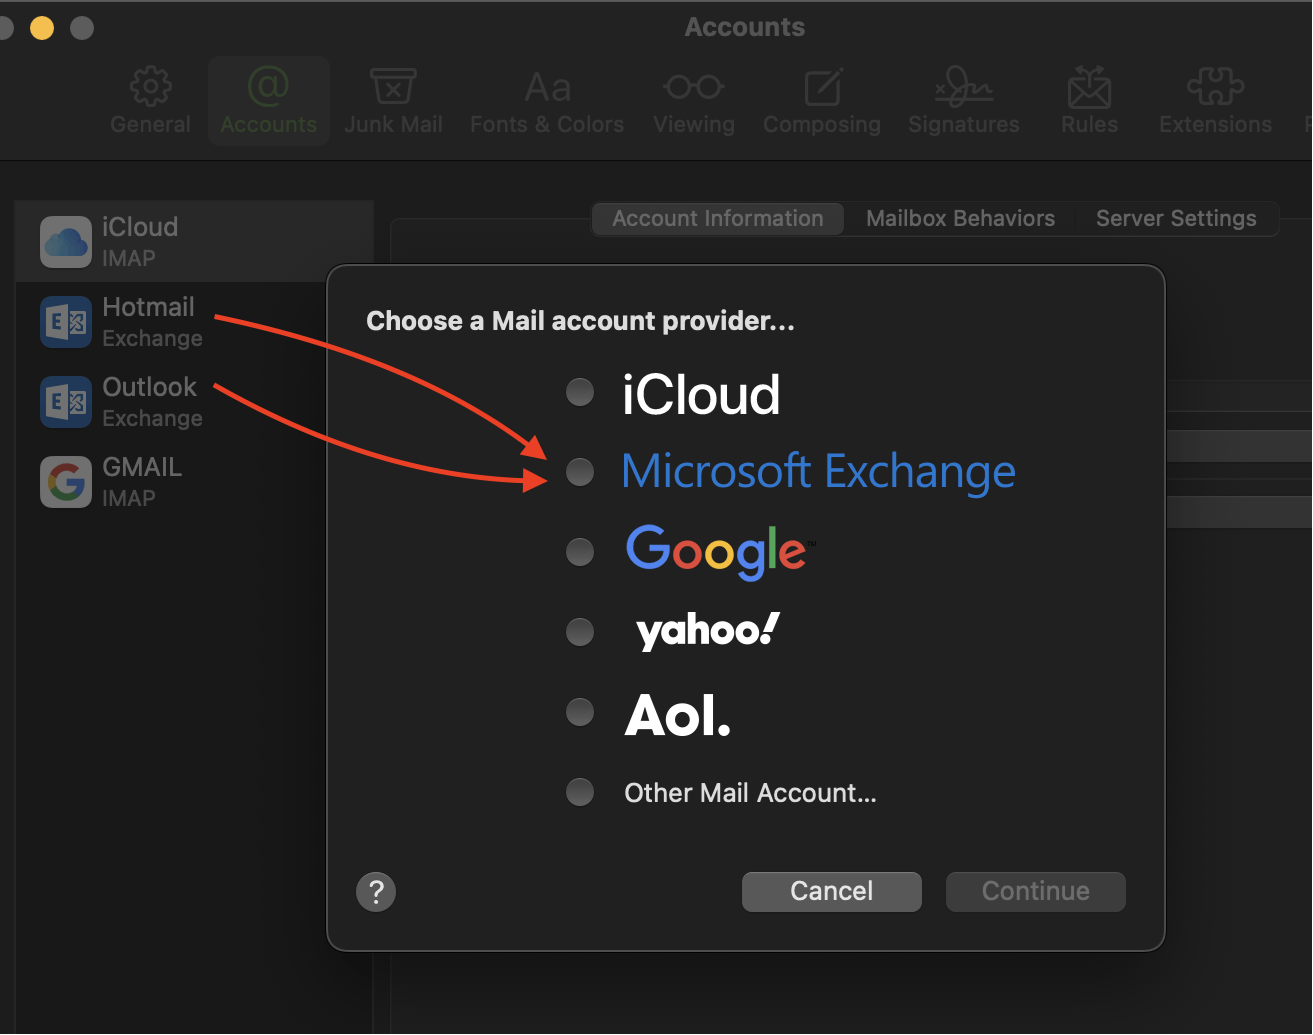Click the Google logo in provider list

point(719,552)
